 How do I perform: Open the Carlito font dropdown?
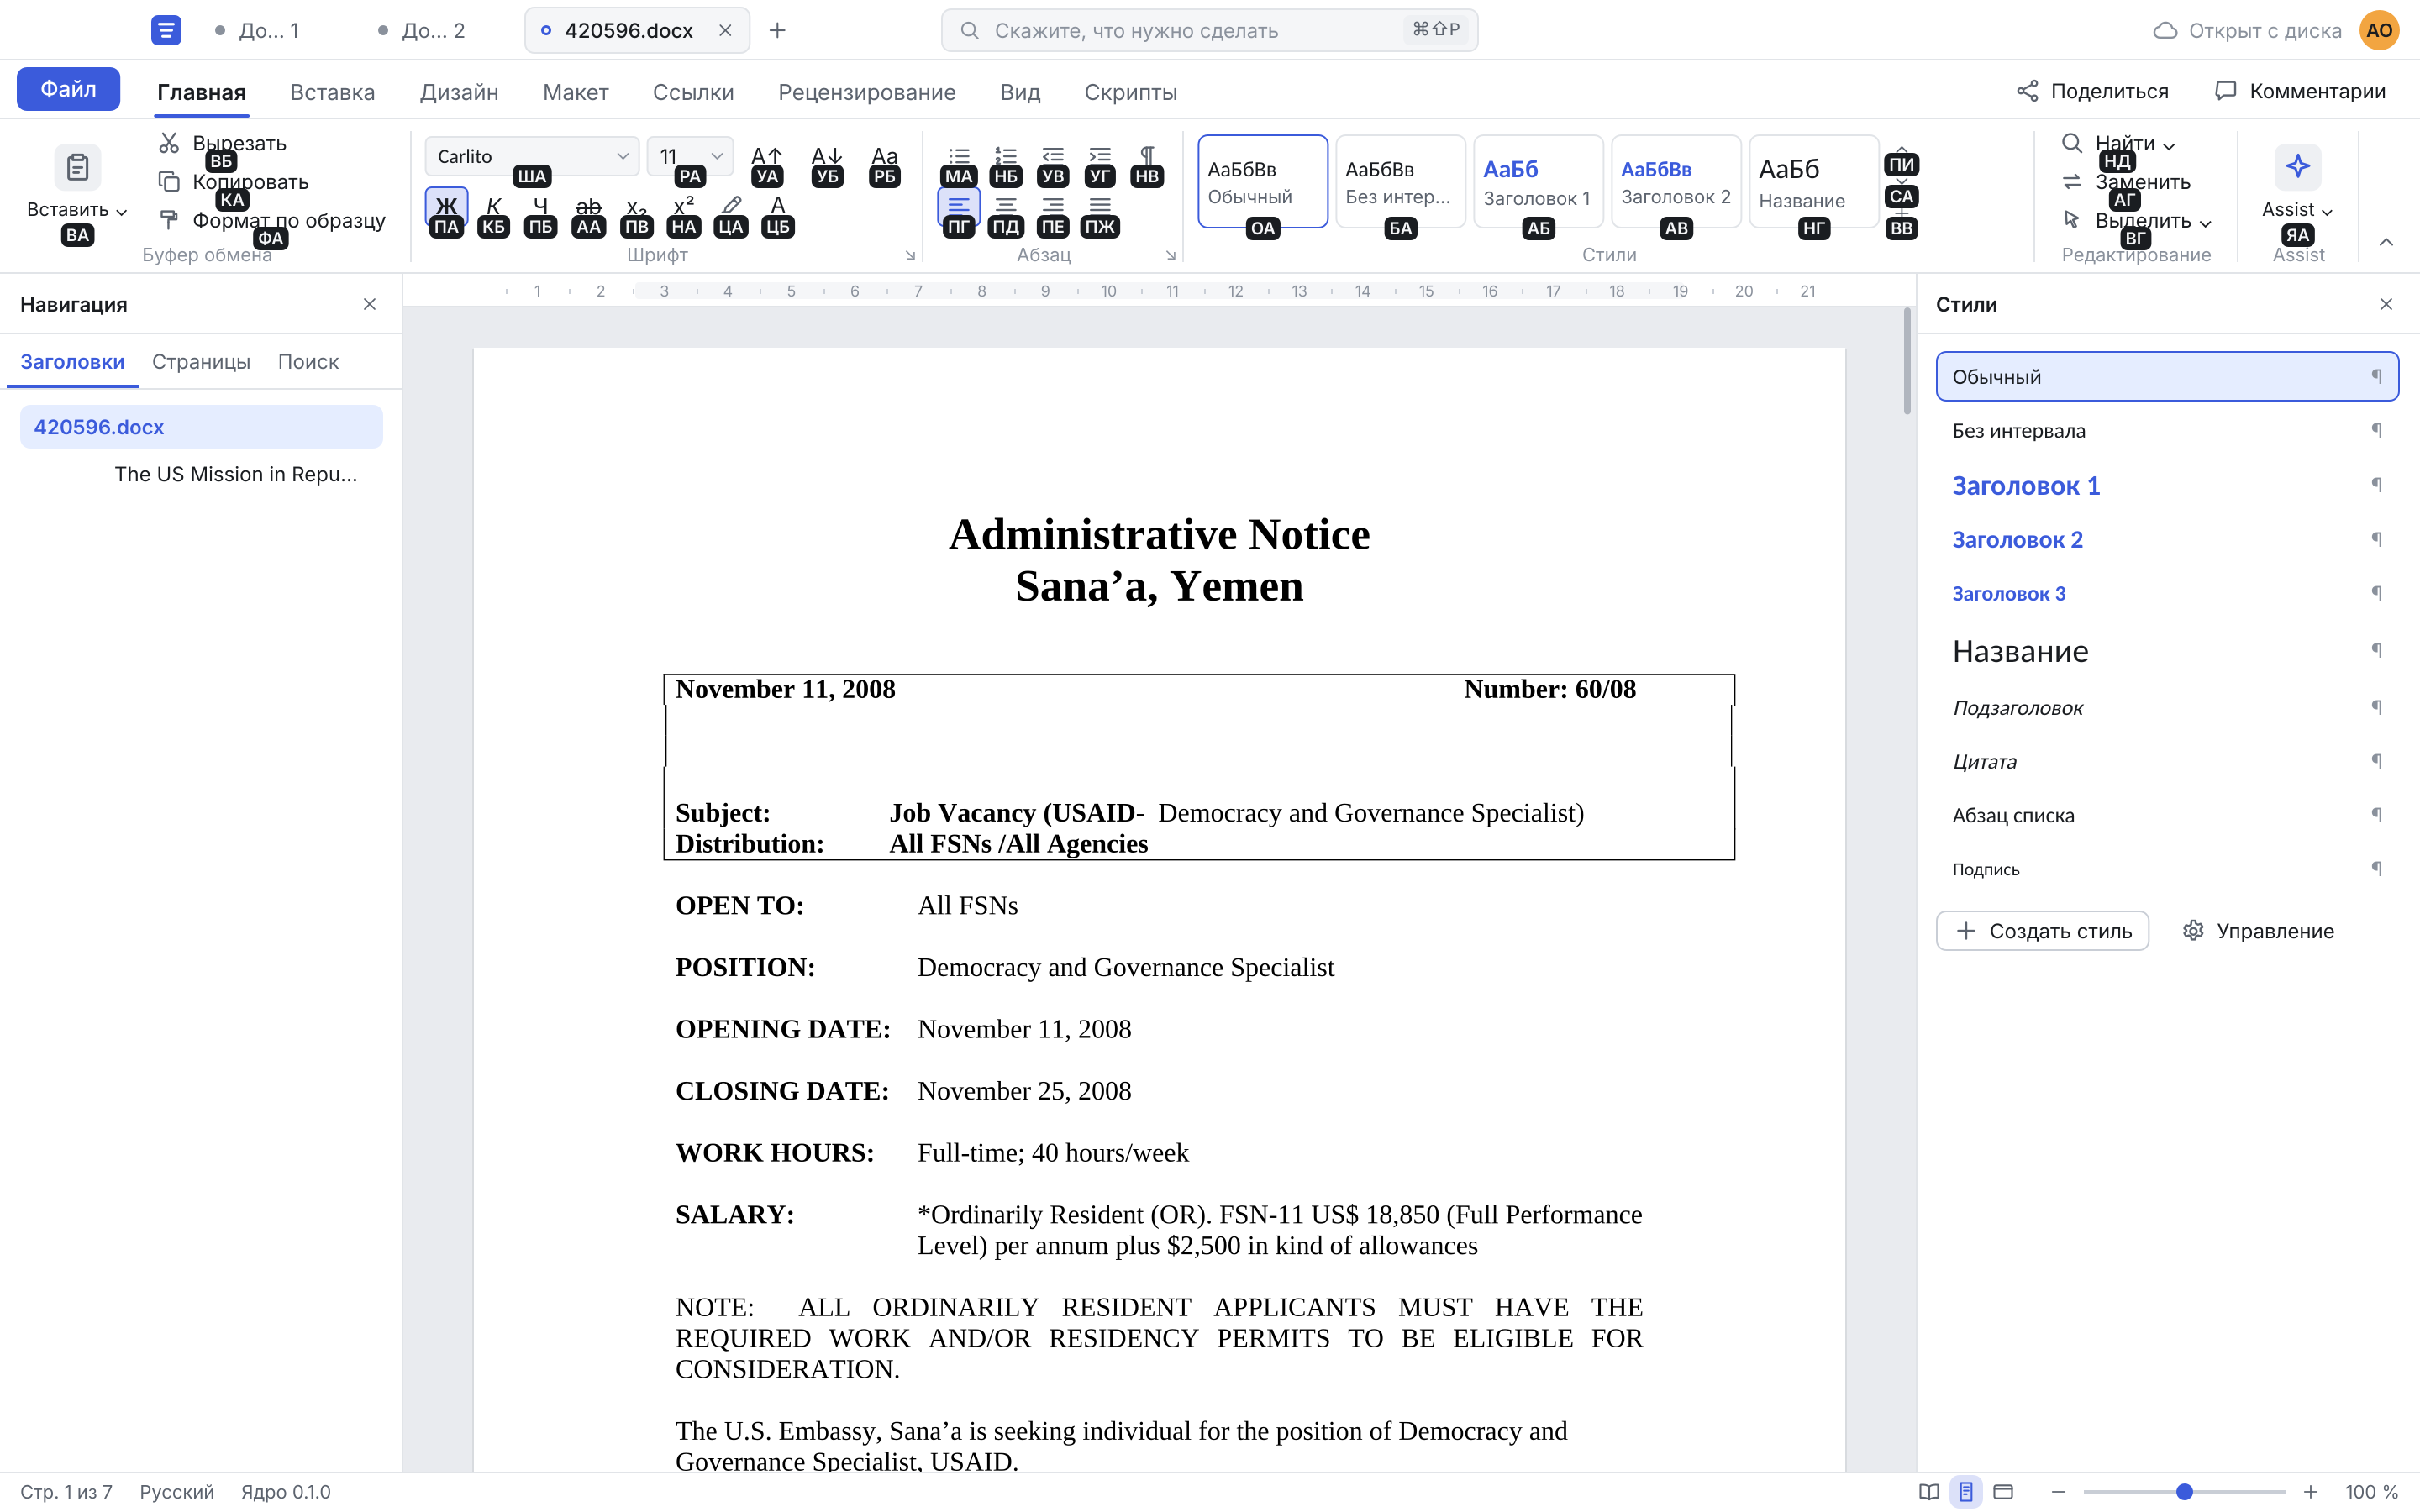(x=532, y=156)
